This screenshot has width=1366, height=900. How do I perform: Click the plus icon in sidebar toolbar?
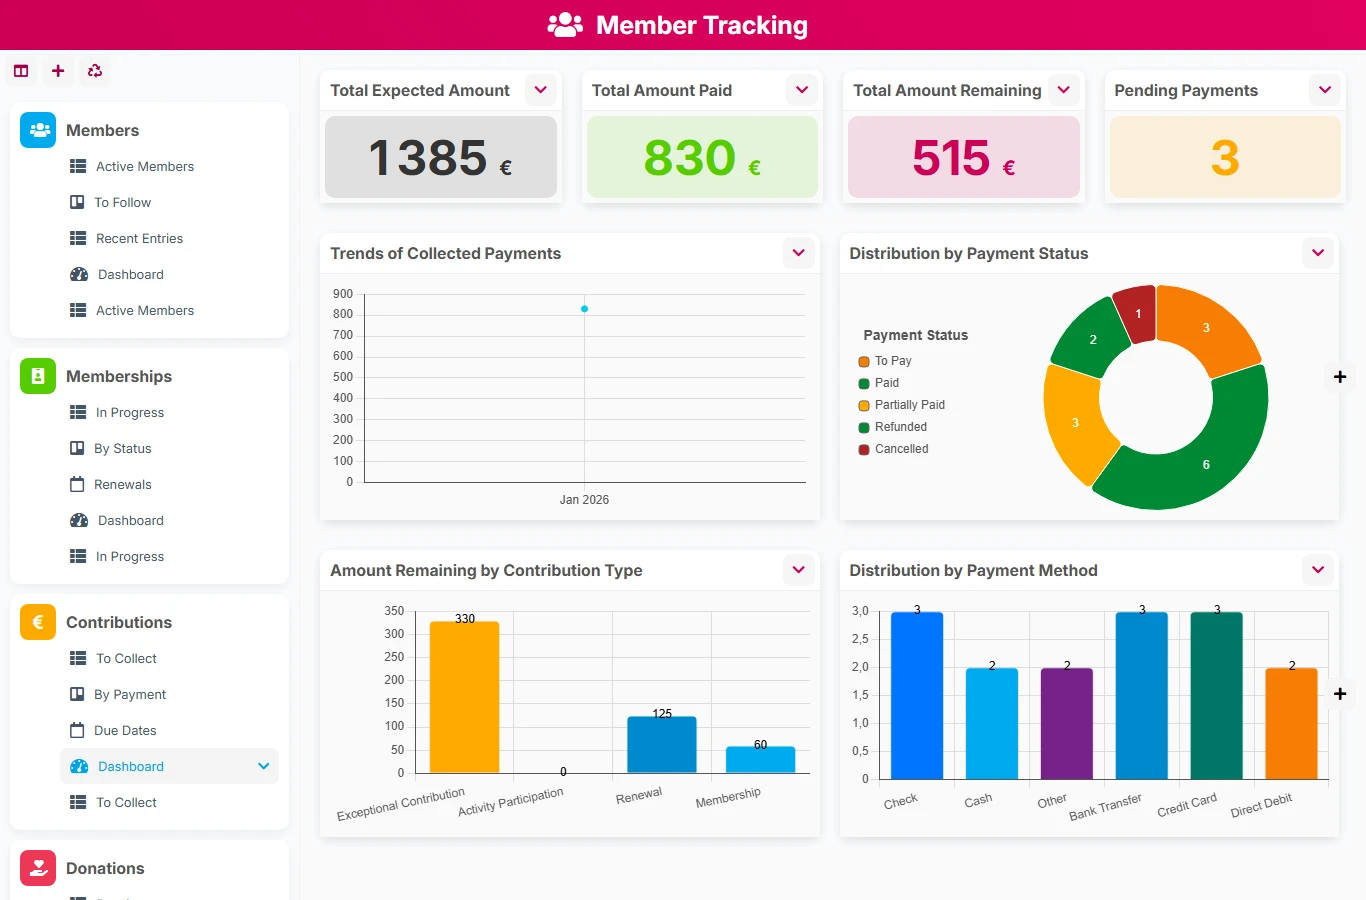[58, 71]
